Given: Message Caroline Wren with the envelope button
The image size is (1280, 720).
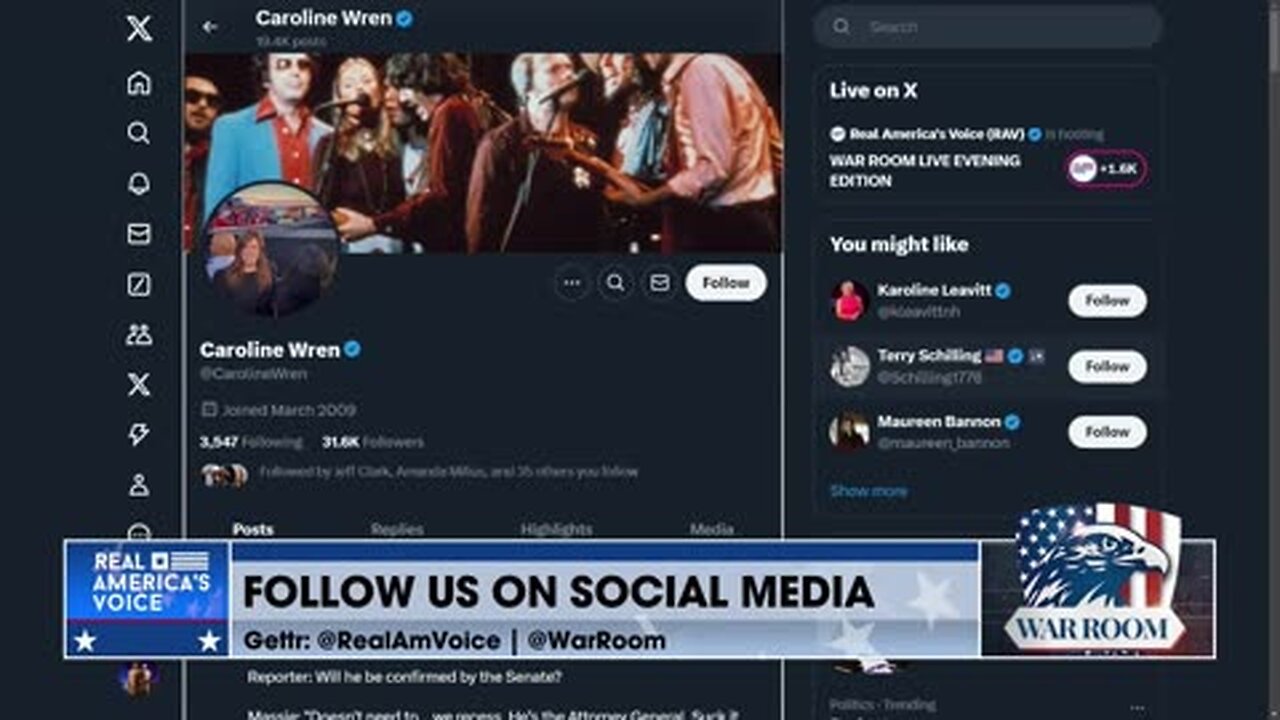Looking at the screenshot, I should click(660, 283).
